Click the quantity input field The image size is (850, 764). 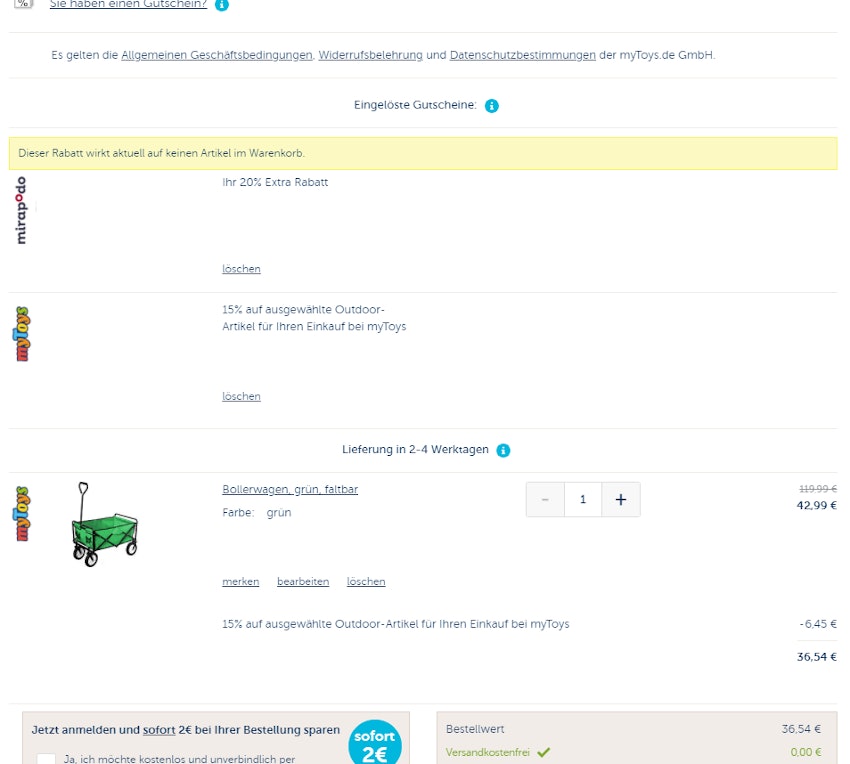click(x=583, y=500)
